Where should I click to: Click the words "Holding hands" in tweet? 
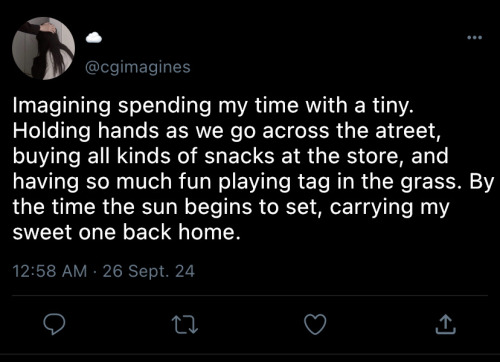(86, 130)
